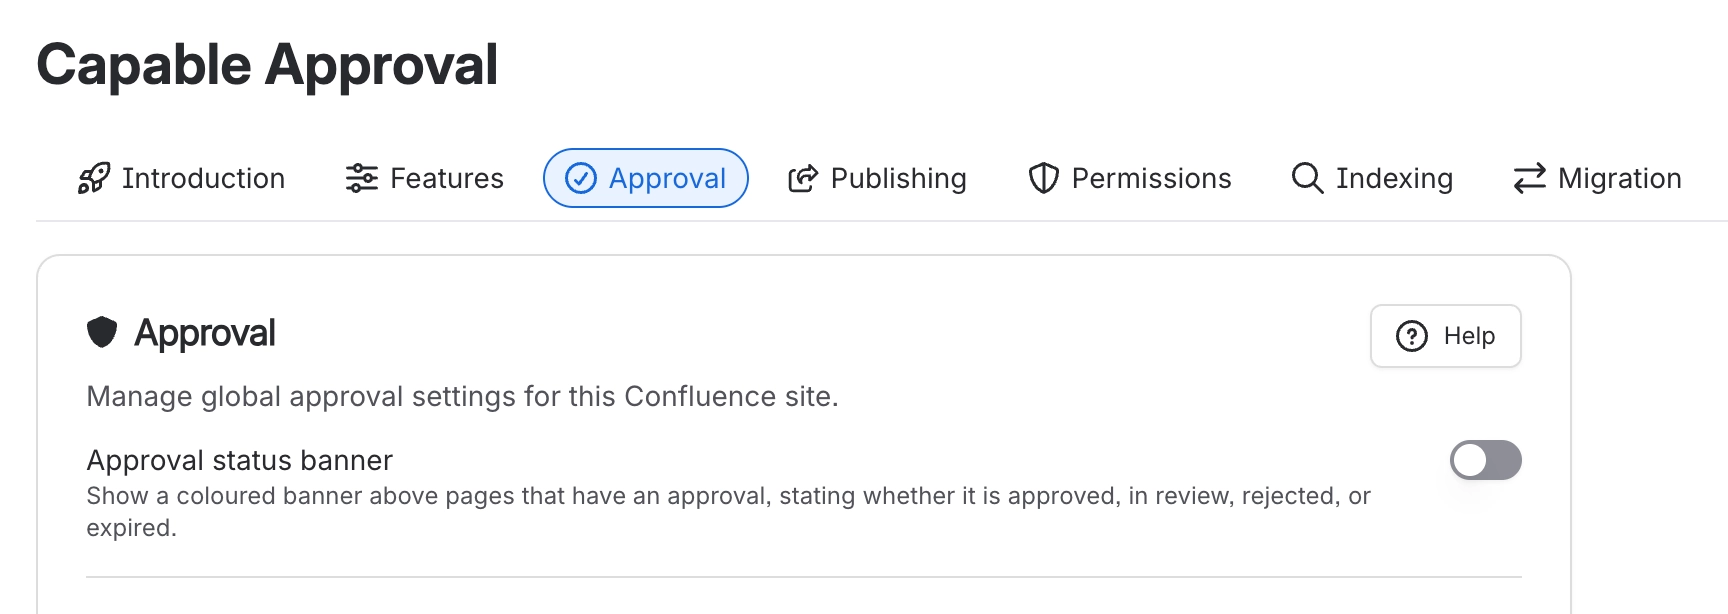Click the rocket icon beside Introduction
The height and width of the screenshot is (614, 1728).
click(94, 178)
